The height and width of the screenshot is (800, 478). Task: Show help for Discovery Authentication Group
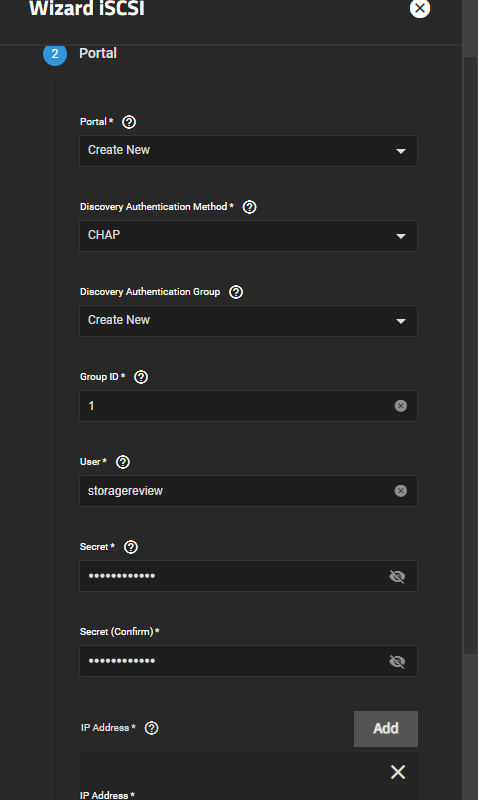pos(236,292)
